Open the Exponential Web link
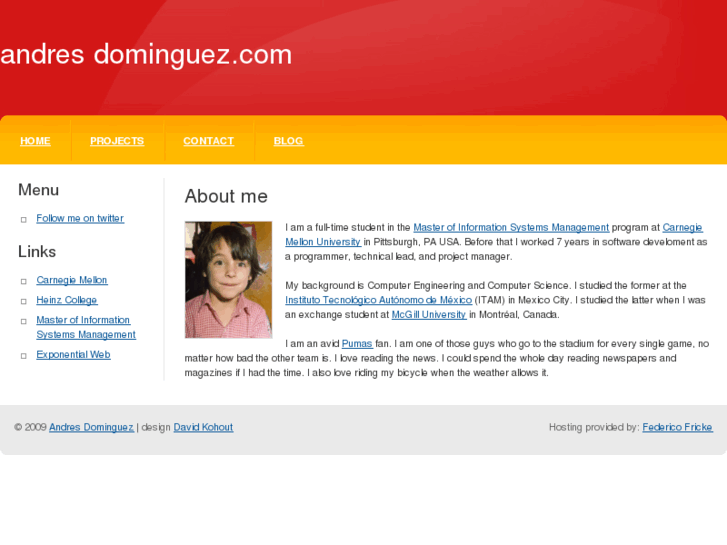 (x=73, y=355)
